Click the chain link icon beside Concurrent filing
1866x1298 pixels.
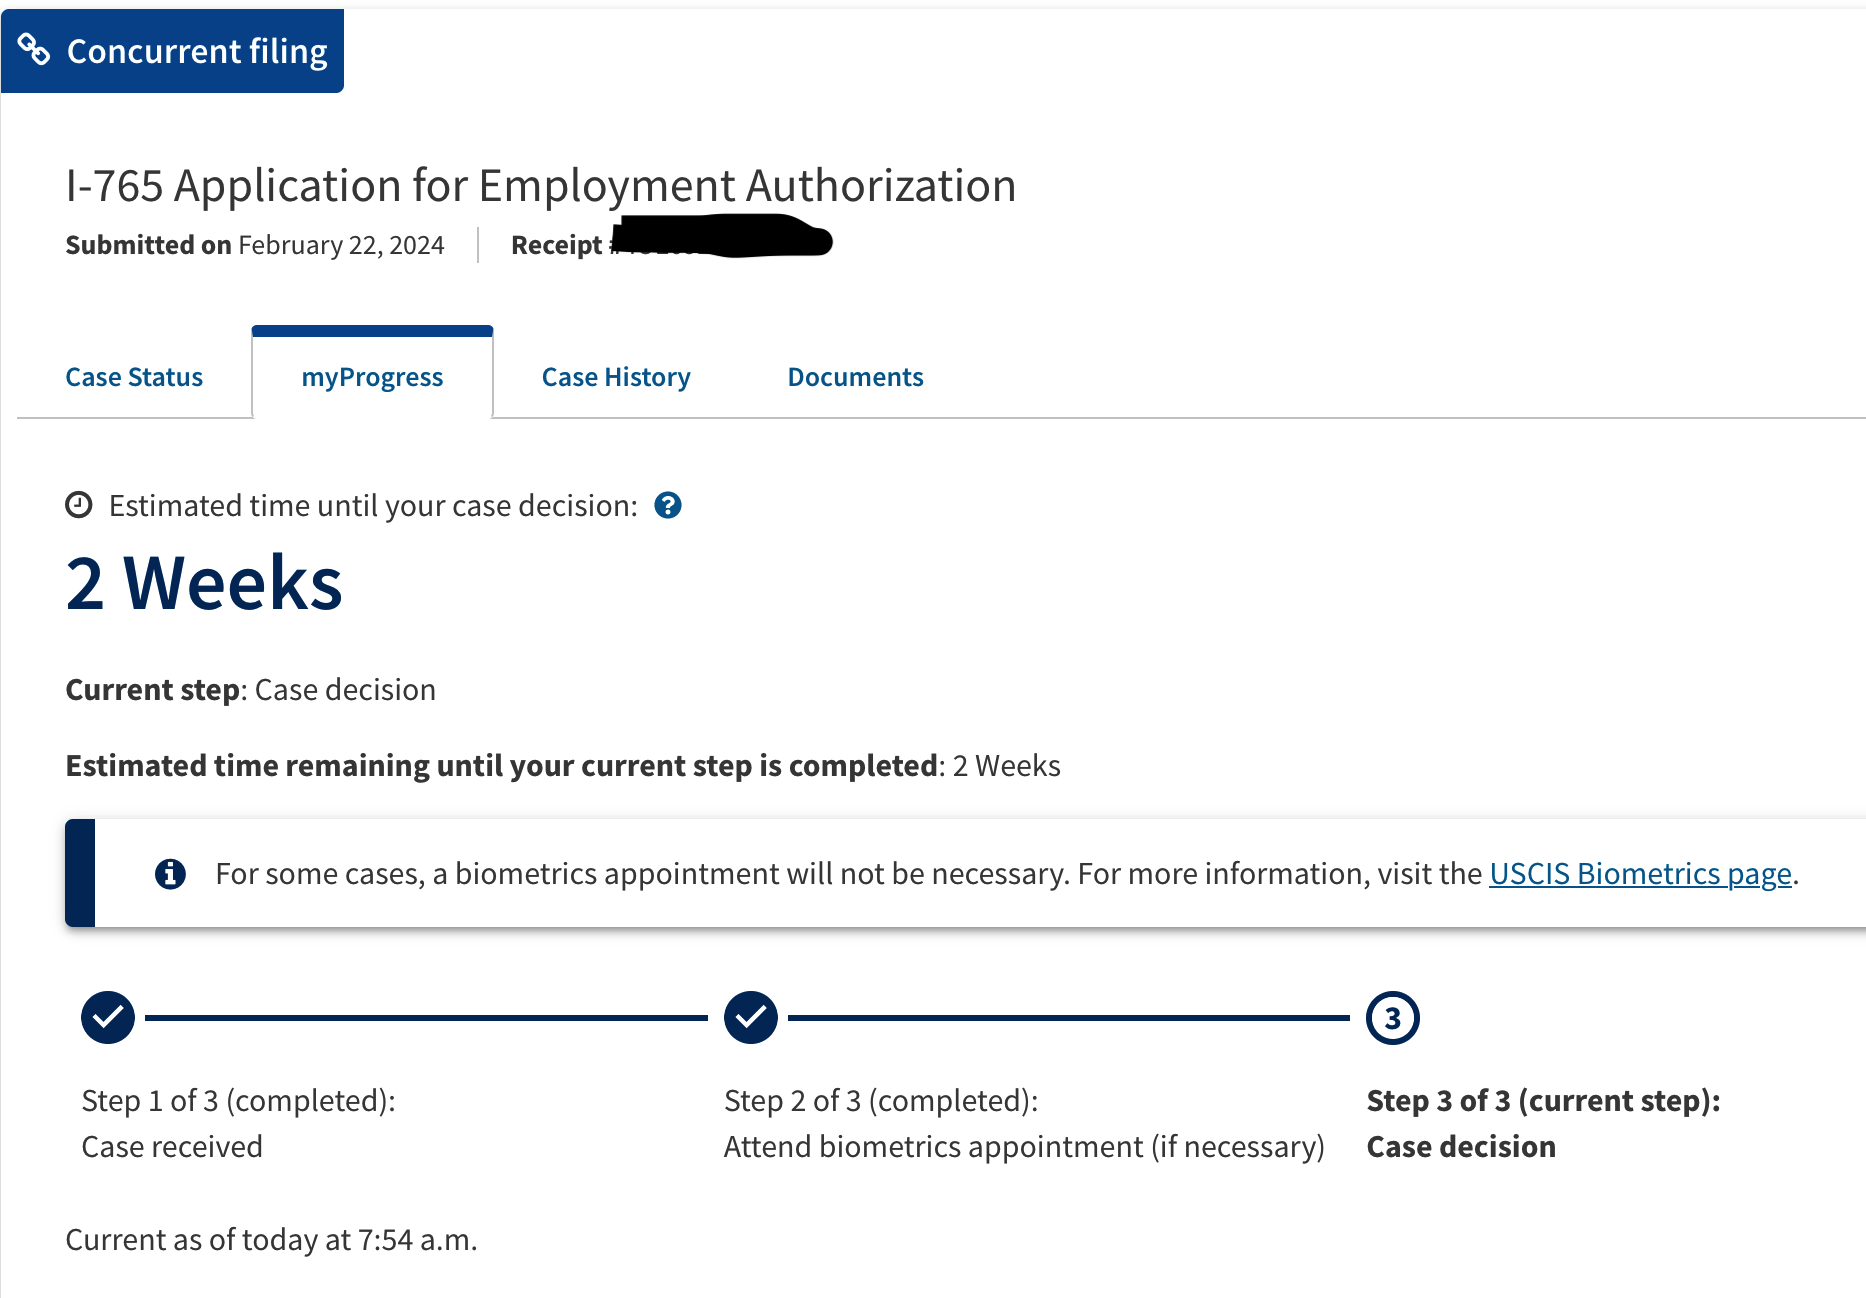[x=34, y=49]
